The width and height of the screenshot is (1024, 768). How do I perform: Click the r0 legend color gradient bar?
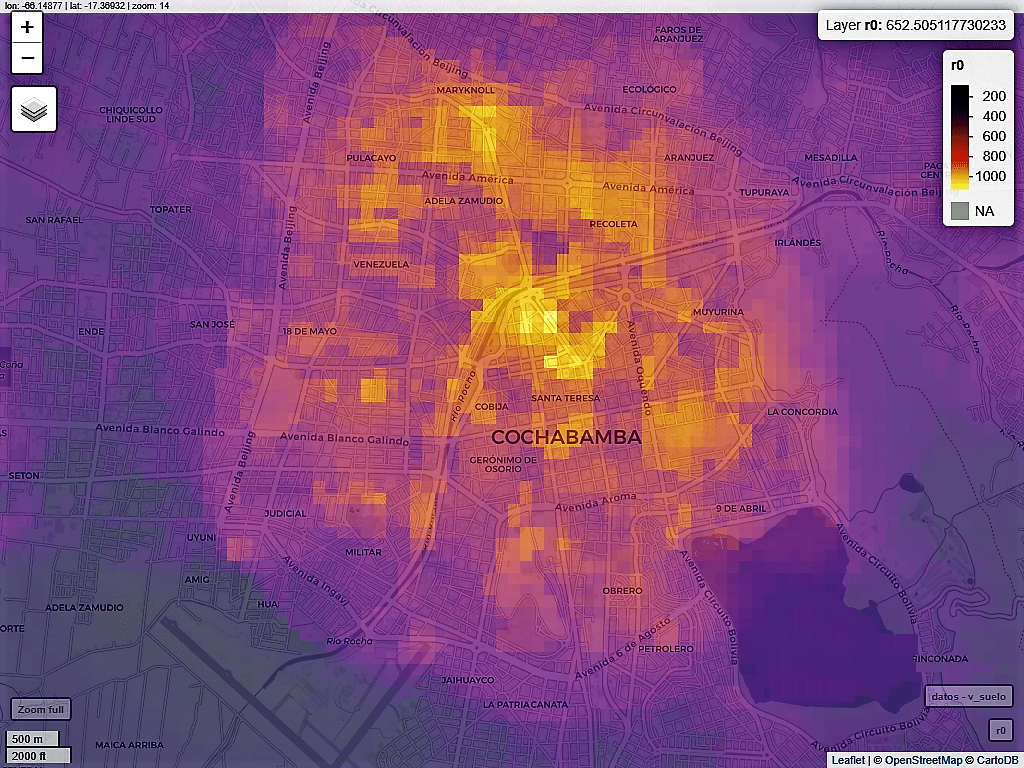[x=960, y=137]
